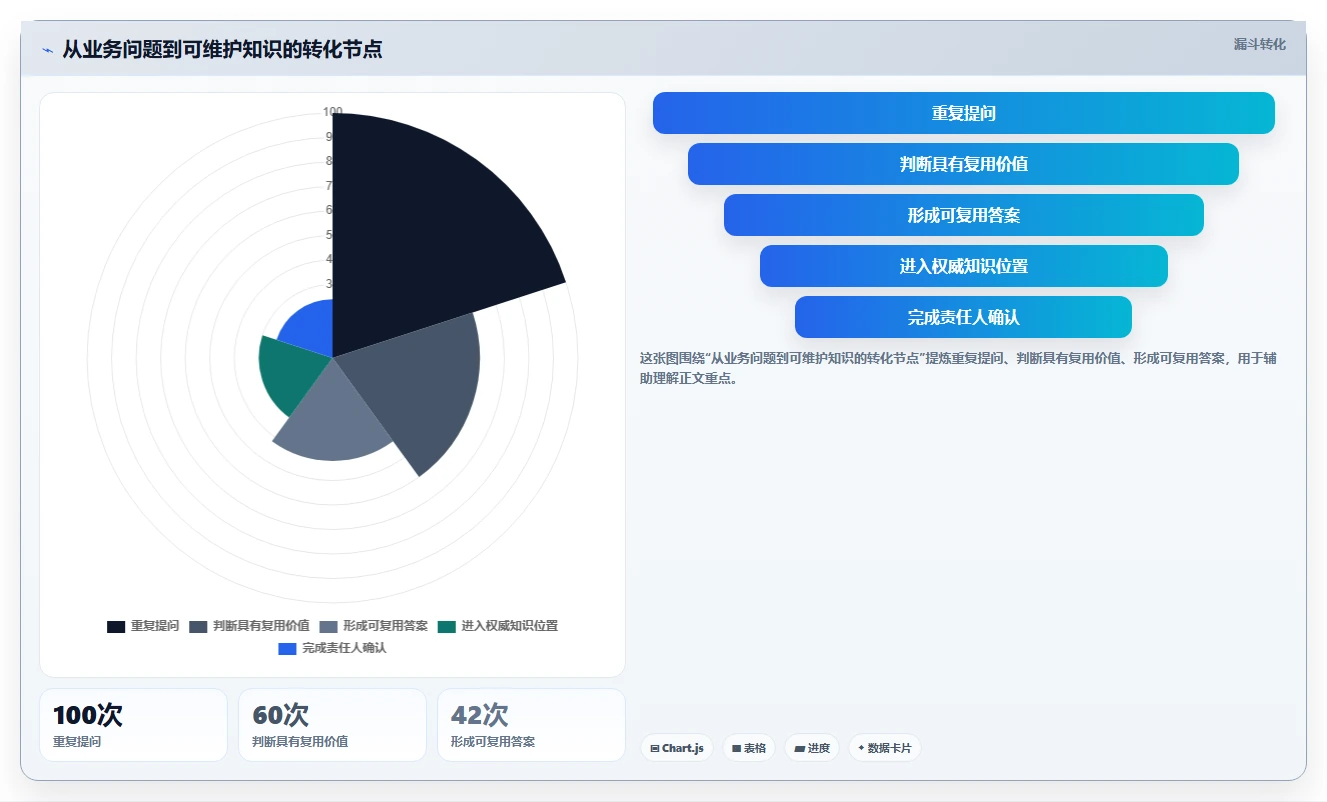
Task: Click the 100 axis label on chart
Action: coord(333,112)
